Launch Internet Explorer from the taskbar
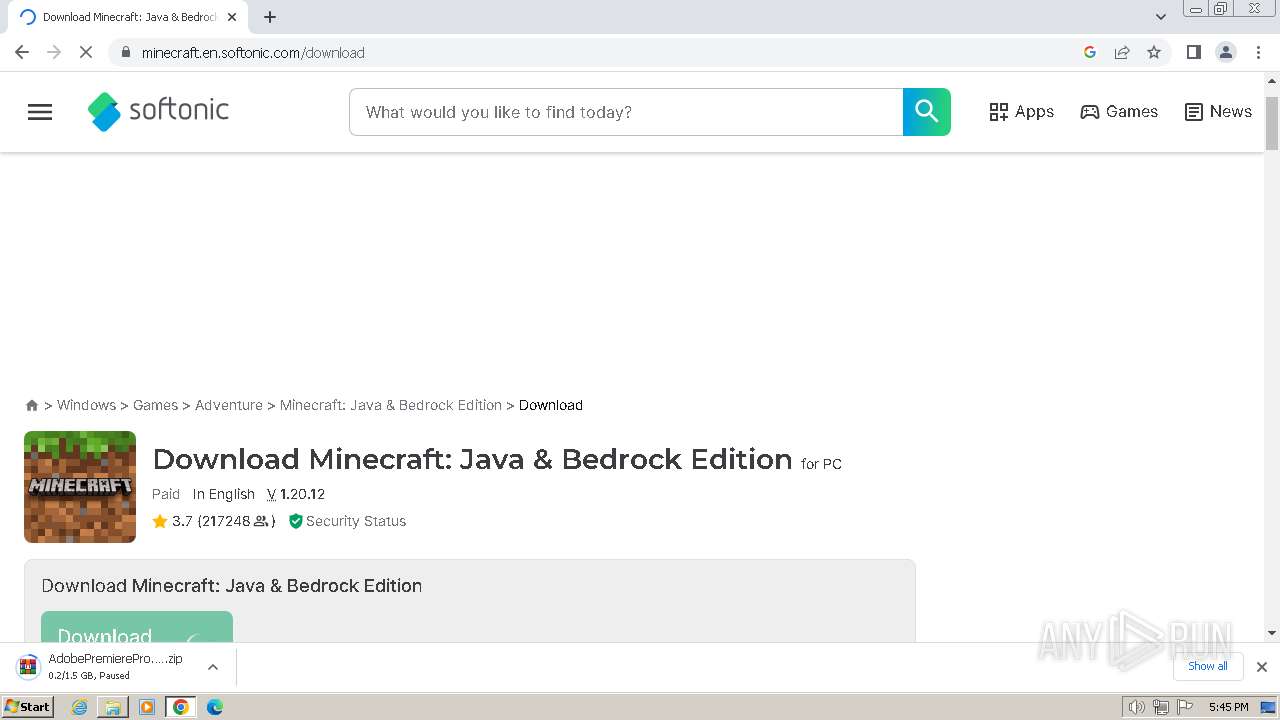The width and height of the screenshot is (1280, 720). point(79,707)
